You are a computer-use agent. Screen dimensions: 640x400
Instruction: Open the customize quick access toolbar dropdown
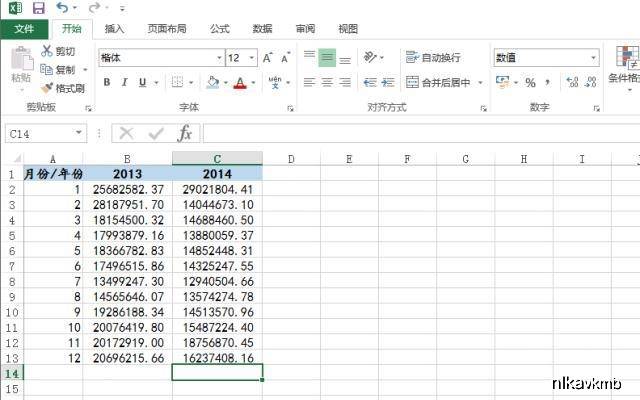click(x=122, y=8)
